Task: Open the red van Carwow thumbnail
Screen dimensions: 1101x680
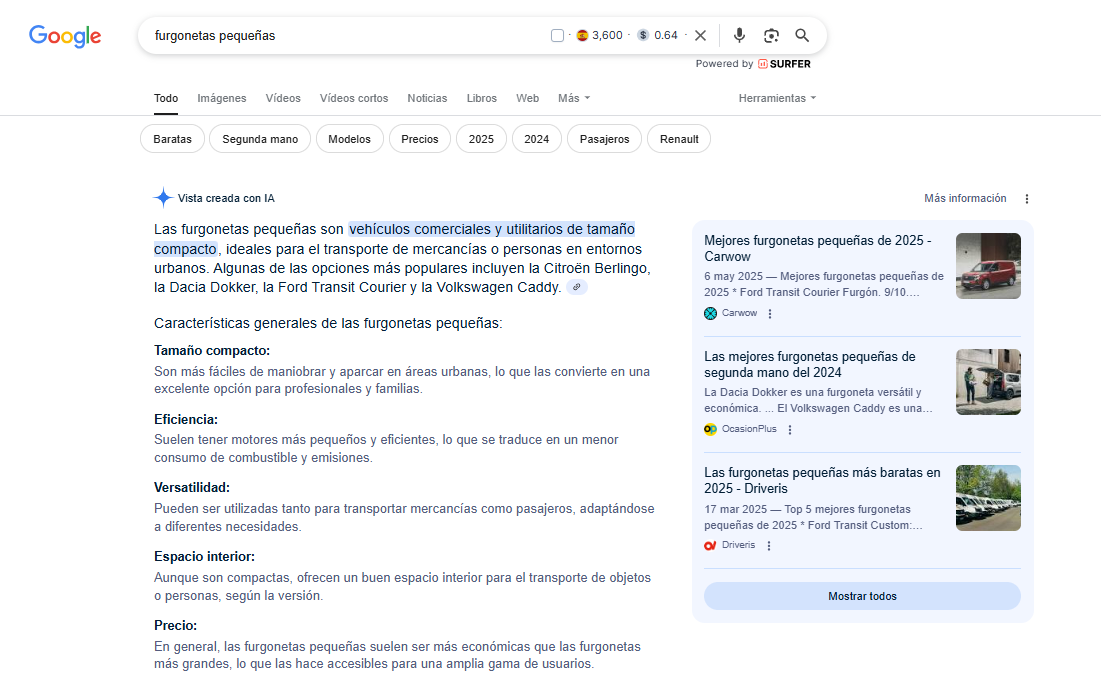Action: pyautogui.click(x=988, y=266)
